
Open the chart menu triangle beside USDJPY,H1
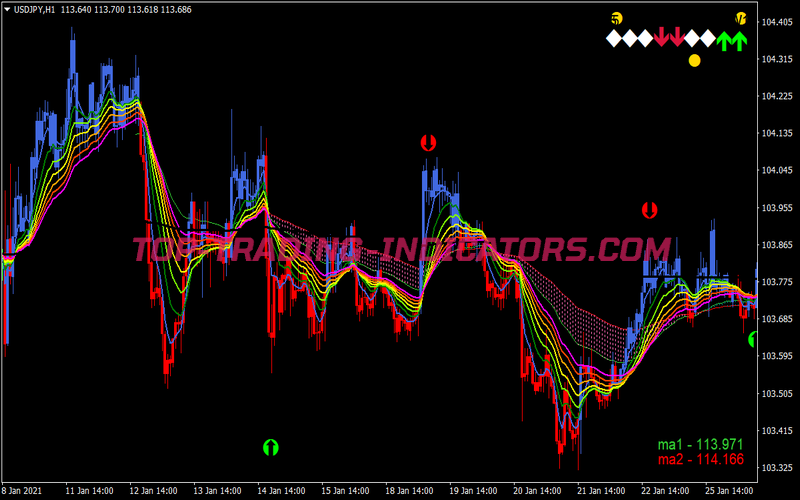pyautogui.click(x=7, y=9)
